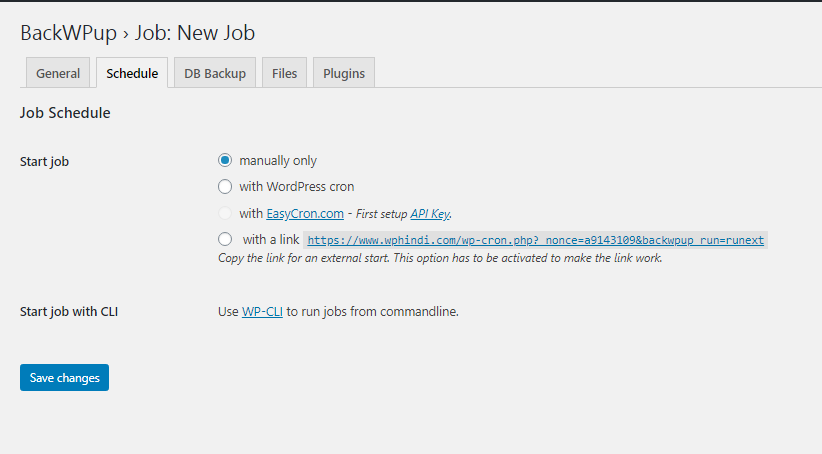Click the greyed-out EasyCron radio button

(225, 213)
